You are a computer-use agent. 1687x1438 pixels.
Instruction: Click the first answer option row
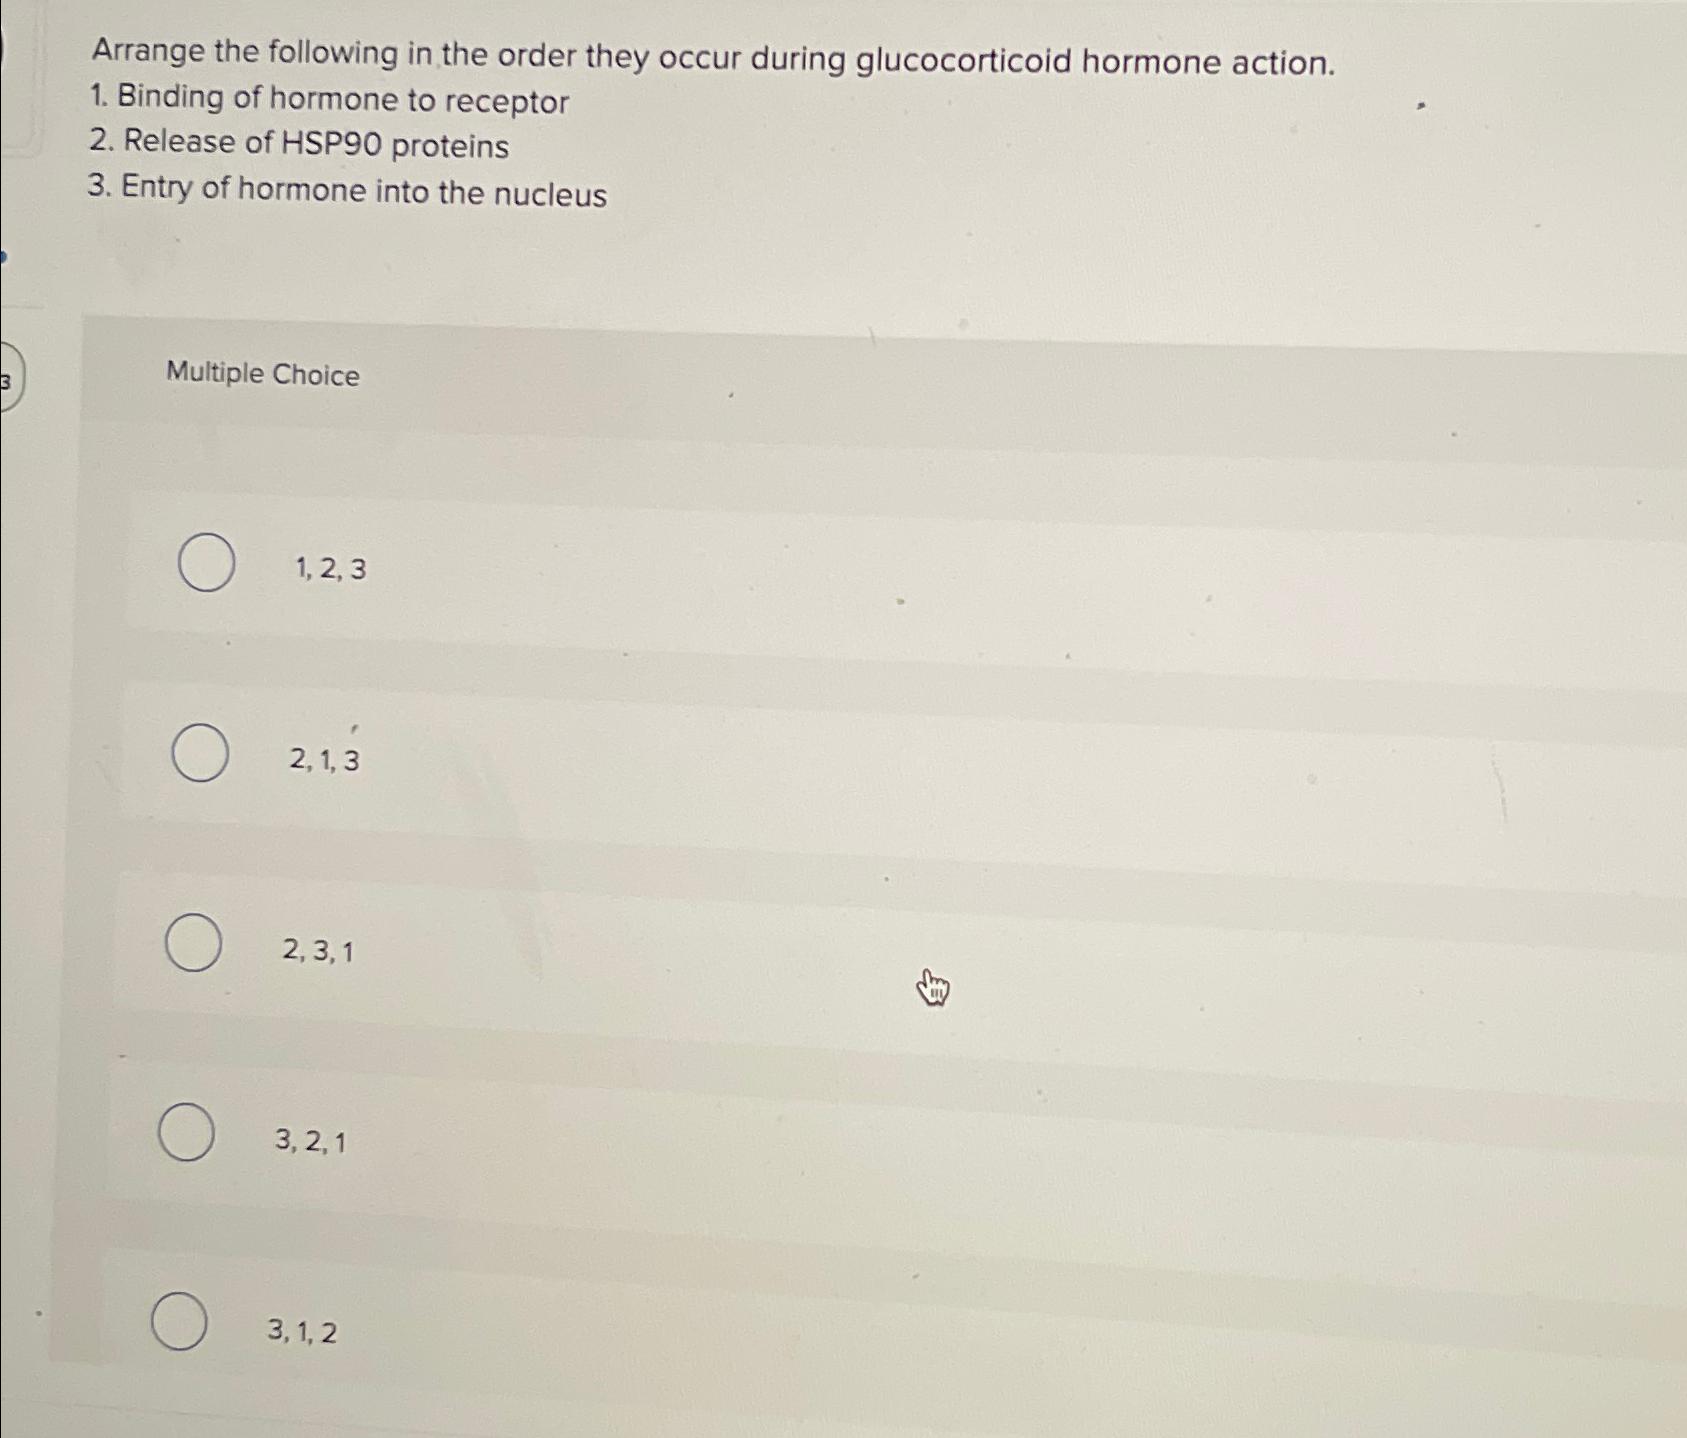coord(700,565)
